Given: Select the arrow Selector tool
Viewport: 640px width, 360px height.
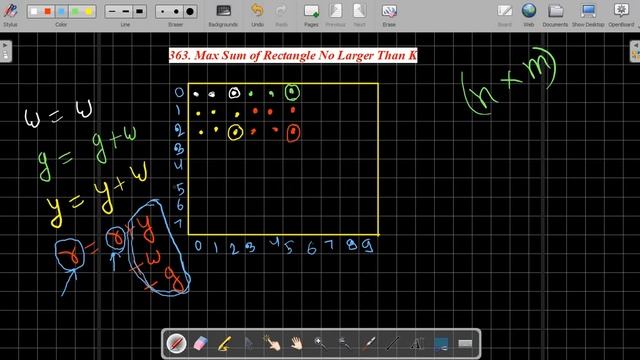Looking at the screenshot, I should (248, 344).
